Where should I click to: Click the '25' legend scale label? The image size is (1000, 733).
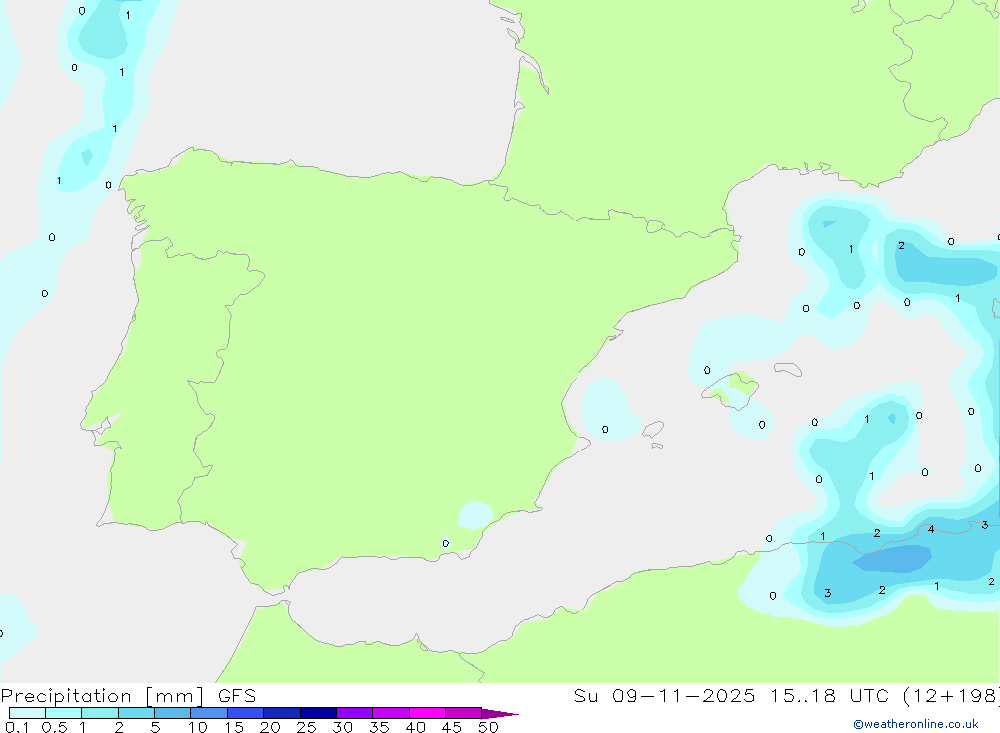[x=307, y=727]
